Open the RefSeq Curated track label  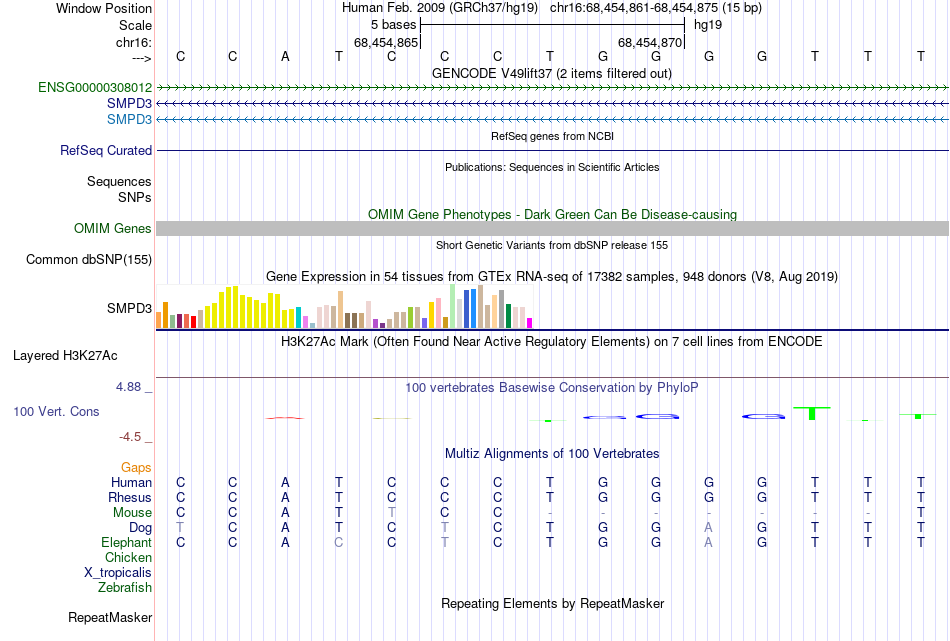click(x=106, y=150)
